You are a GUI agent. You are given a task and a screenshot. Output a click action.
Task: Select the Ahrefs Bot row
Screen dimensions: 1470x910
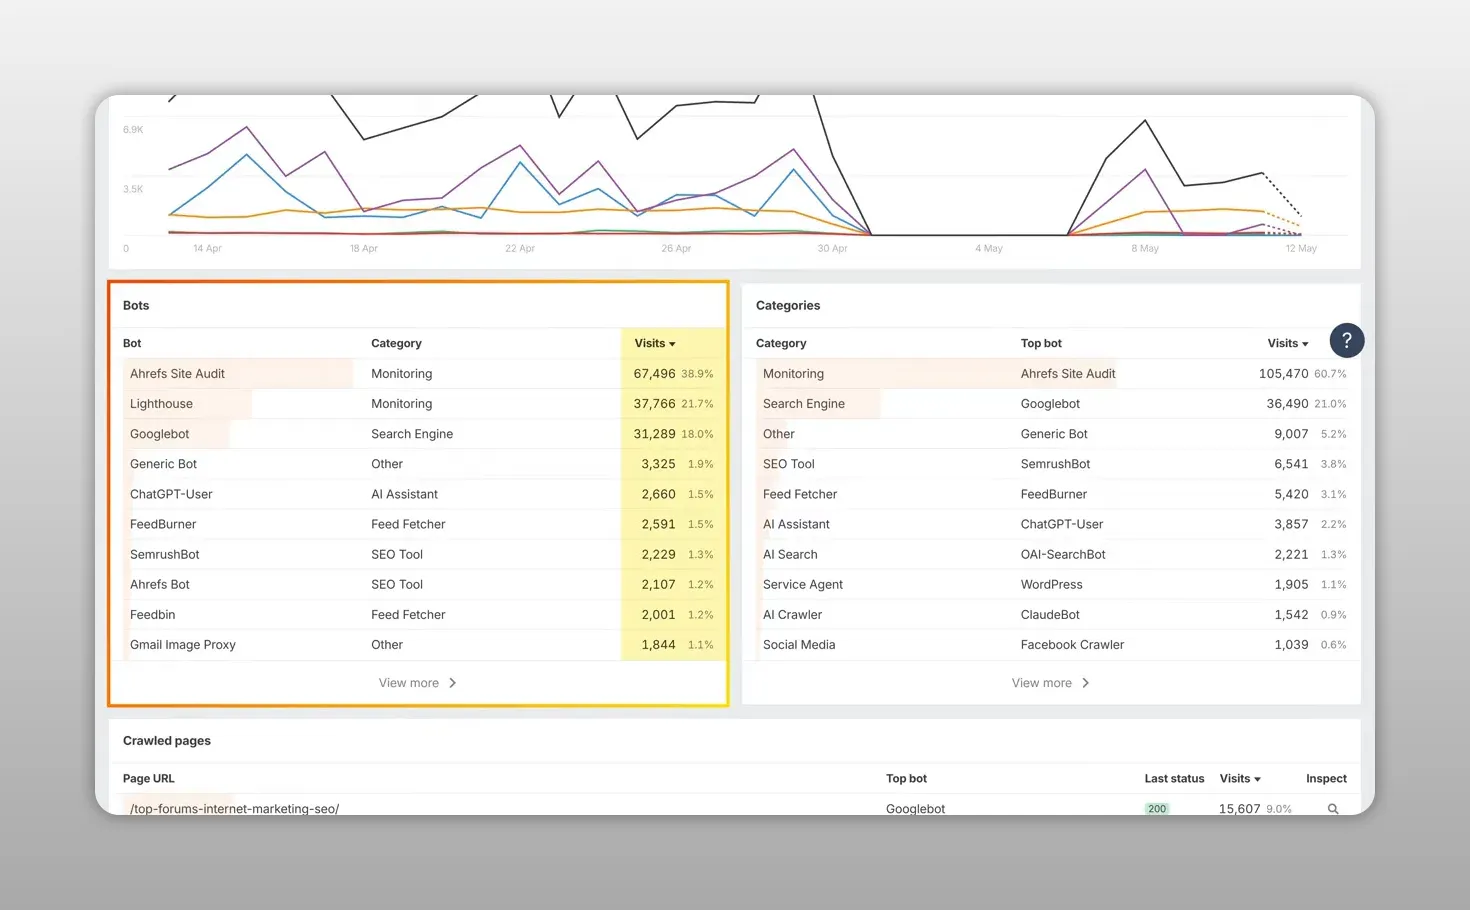[418, 584]
